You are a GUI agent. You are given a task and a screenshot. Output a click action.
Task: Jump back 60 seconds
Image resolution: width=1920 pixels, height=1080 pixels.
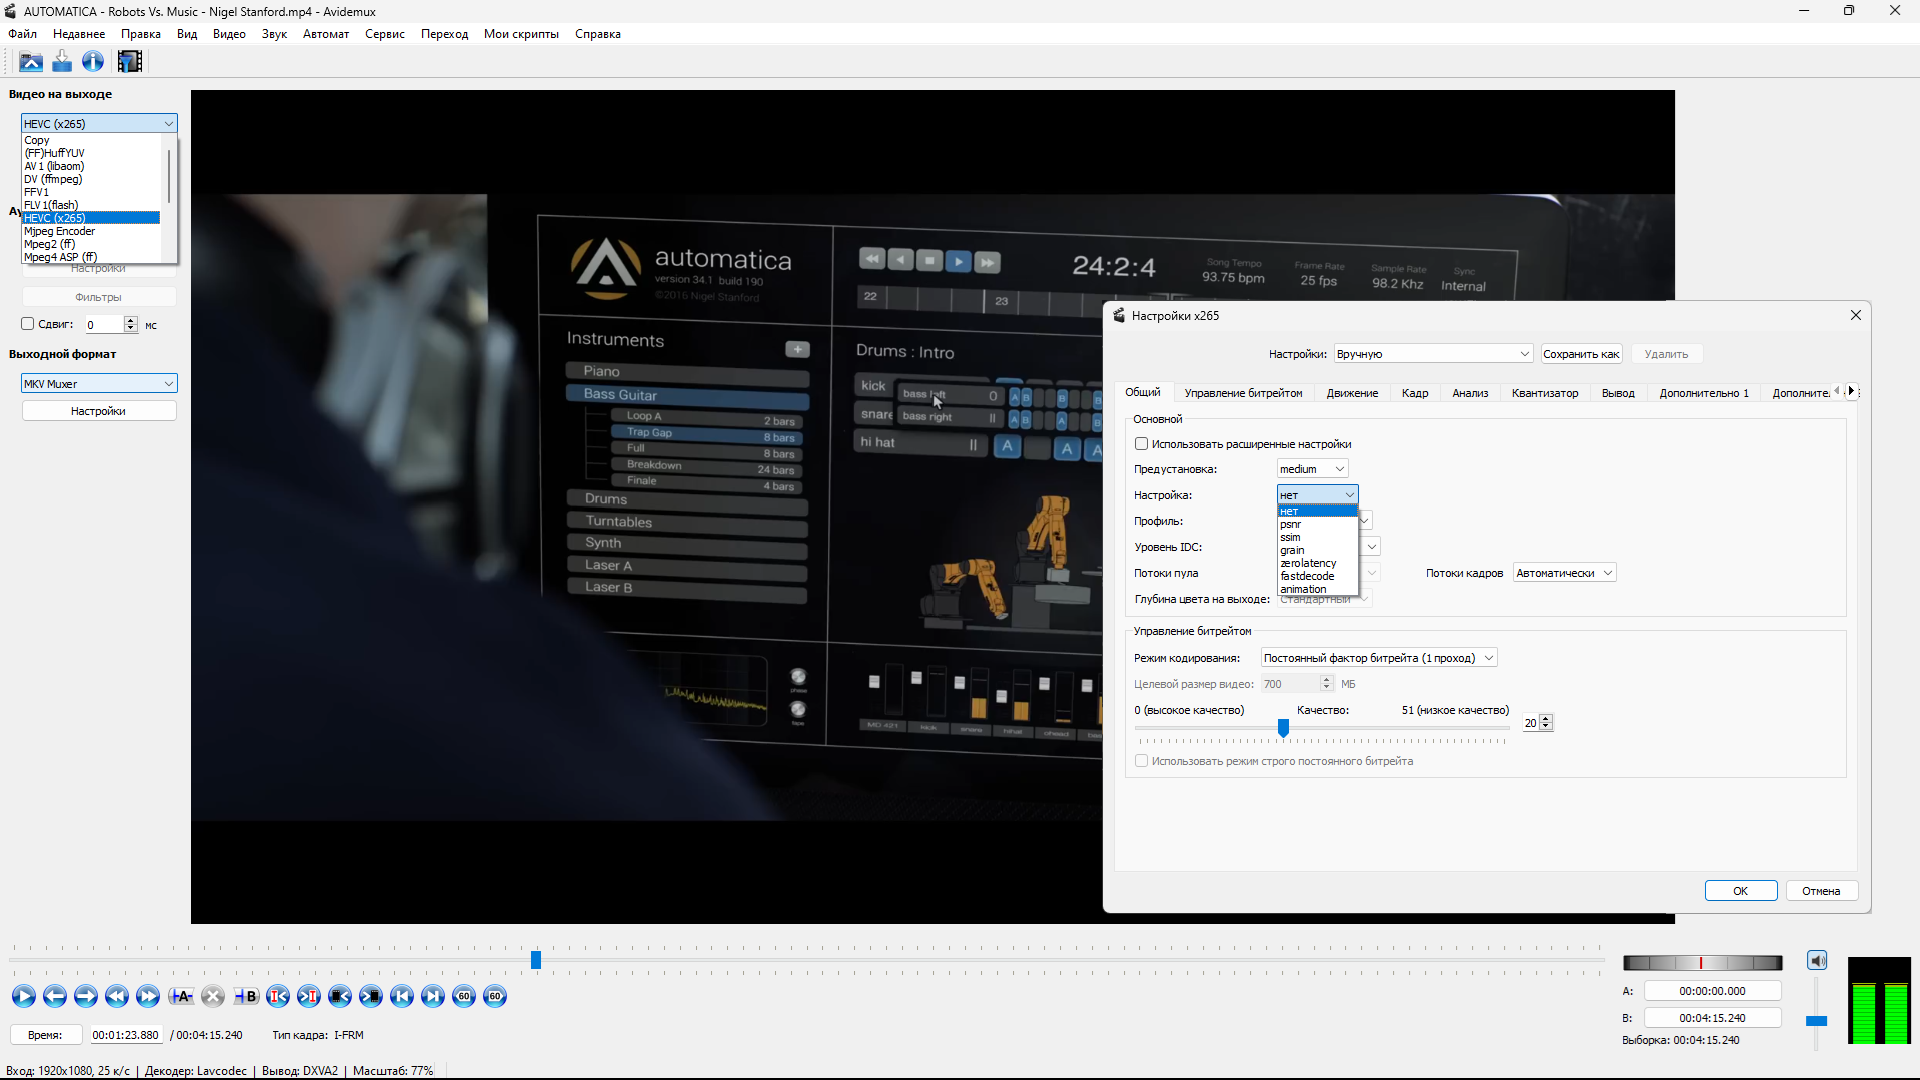pyautogui.click(x=464, y=996)
